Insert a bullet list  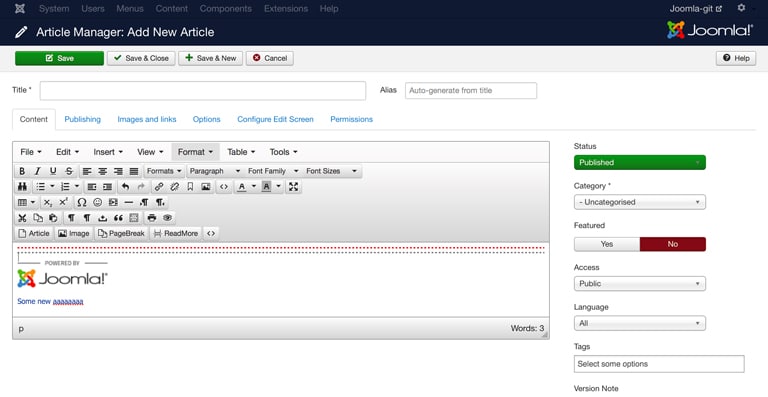pyautogui.click(x=41, y=187)
